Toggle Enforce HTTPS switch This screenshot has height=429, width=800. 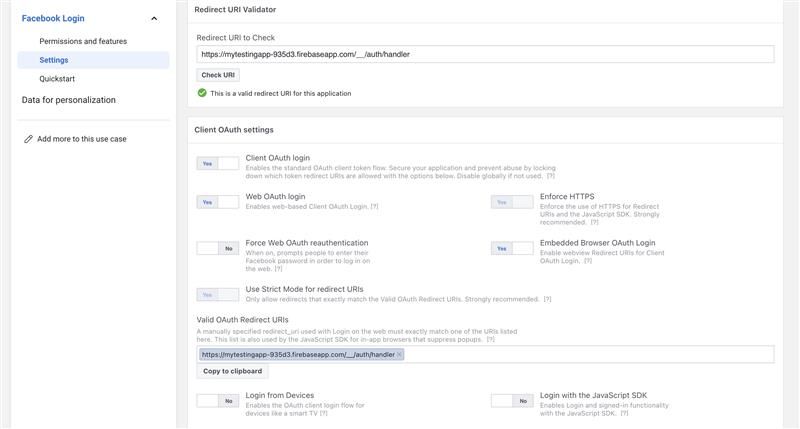click(x=512, y=202)
